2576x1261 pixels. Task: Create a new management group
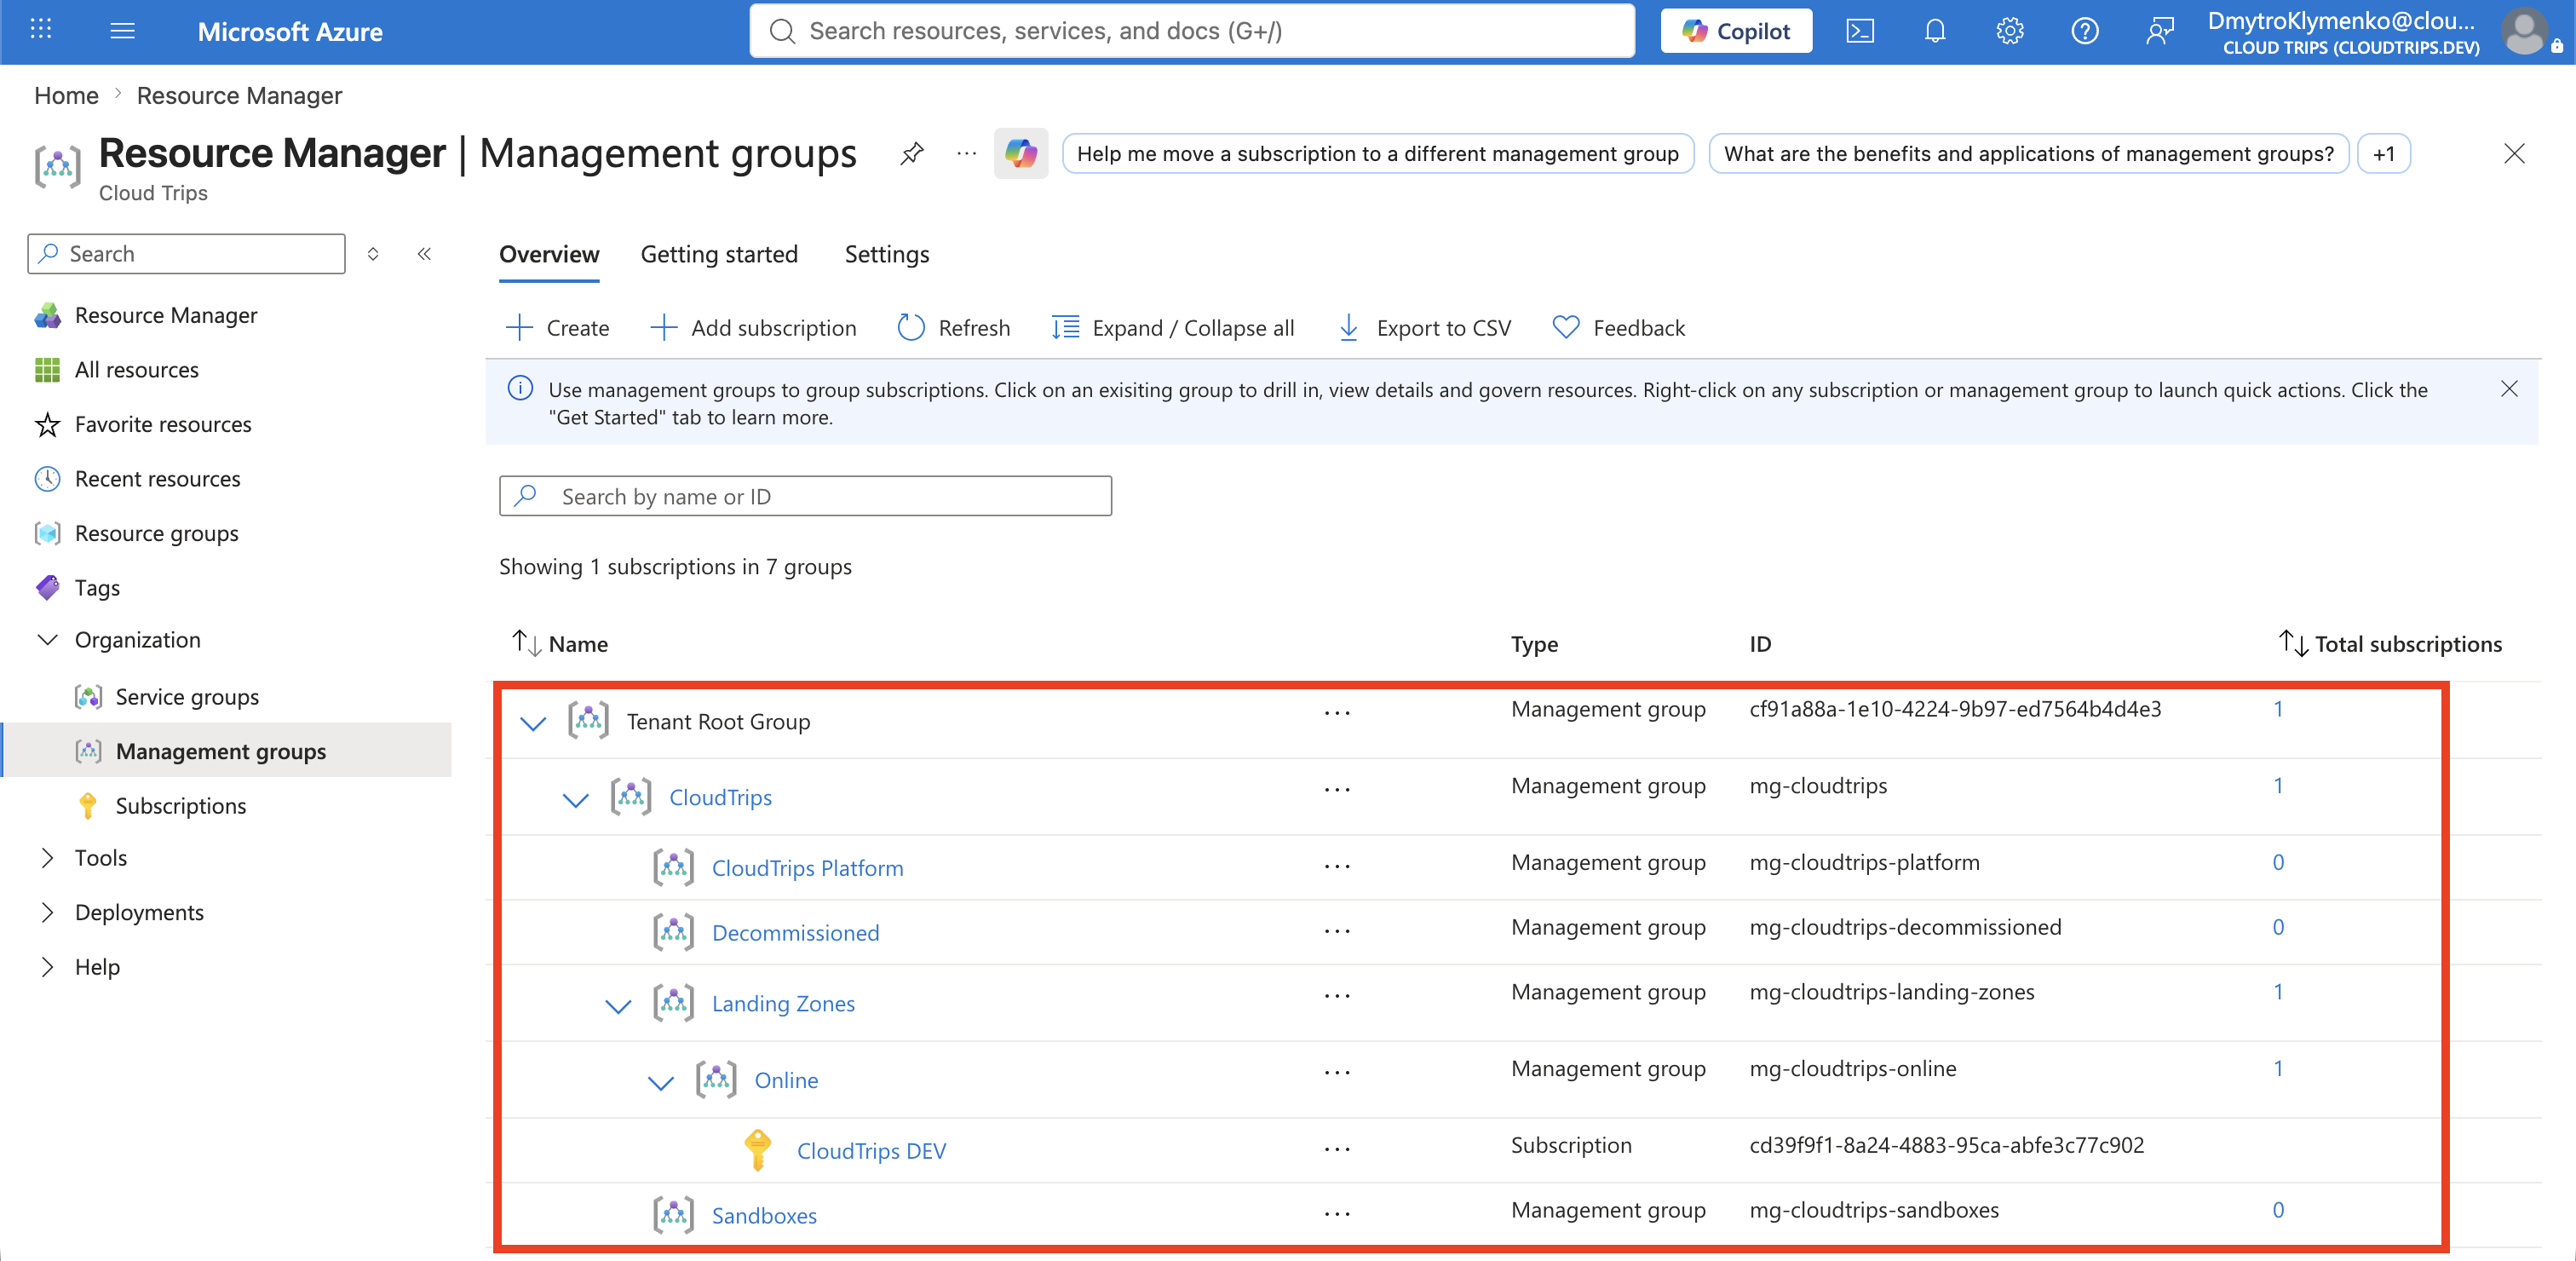click(x=557, y=328)
